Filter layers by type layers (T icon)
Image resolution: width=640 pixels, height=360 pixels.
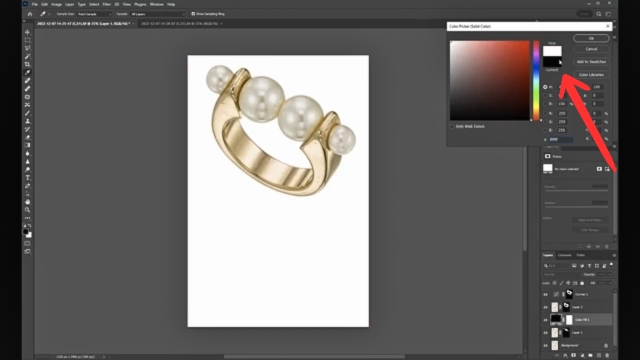(x=589, y=266)
